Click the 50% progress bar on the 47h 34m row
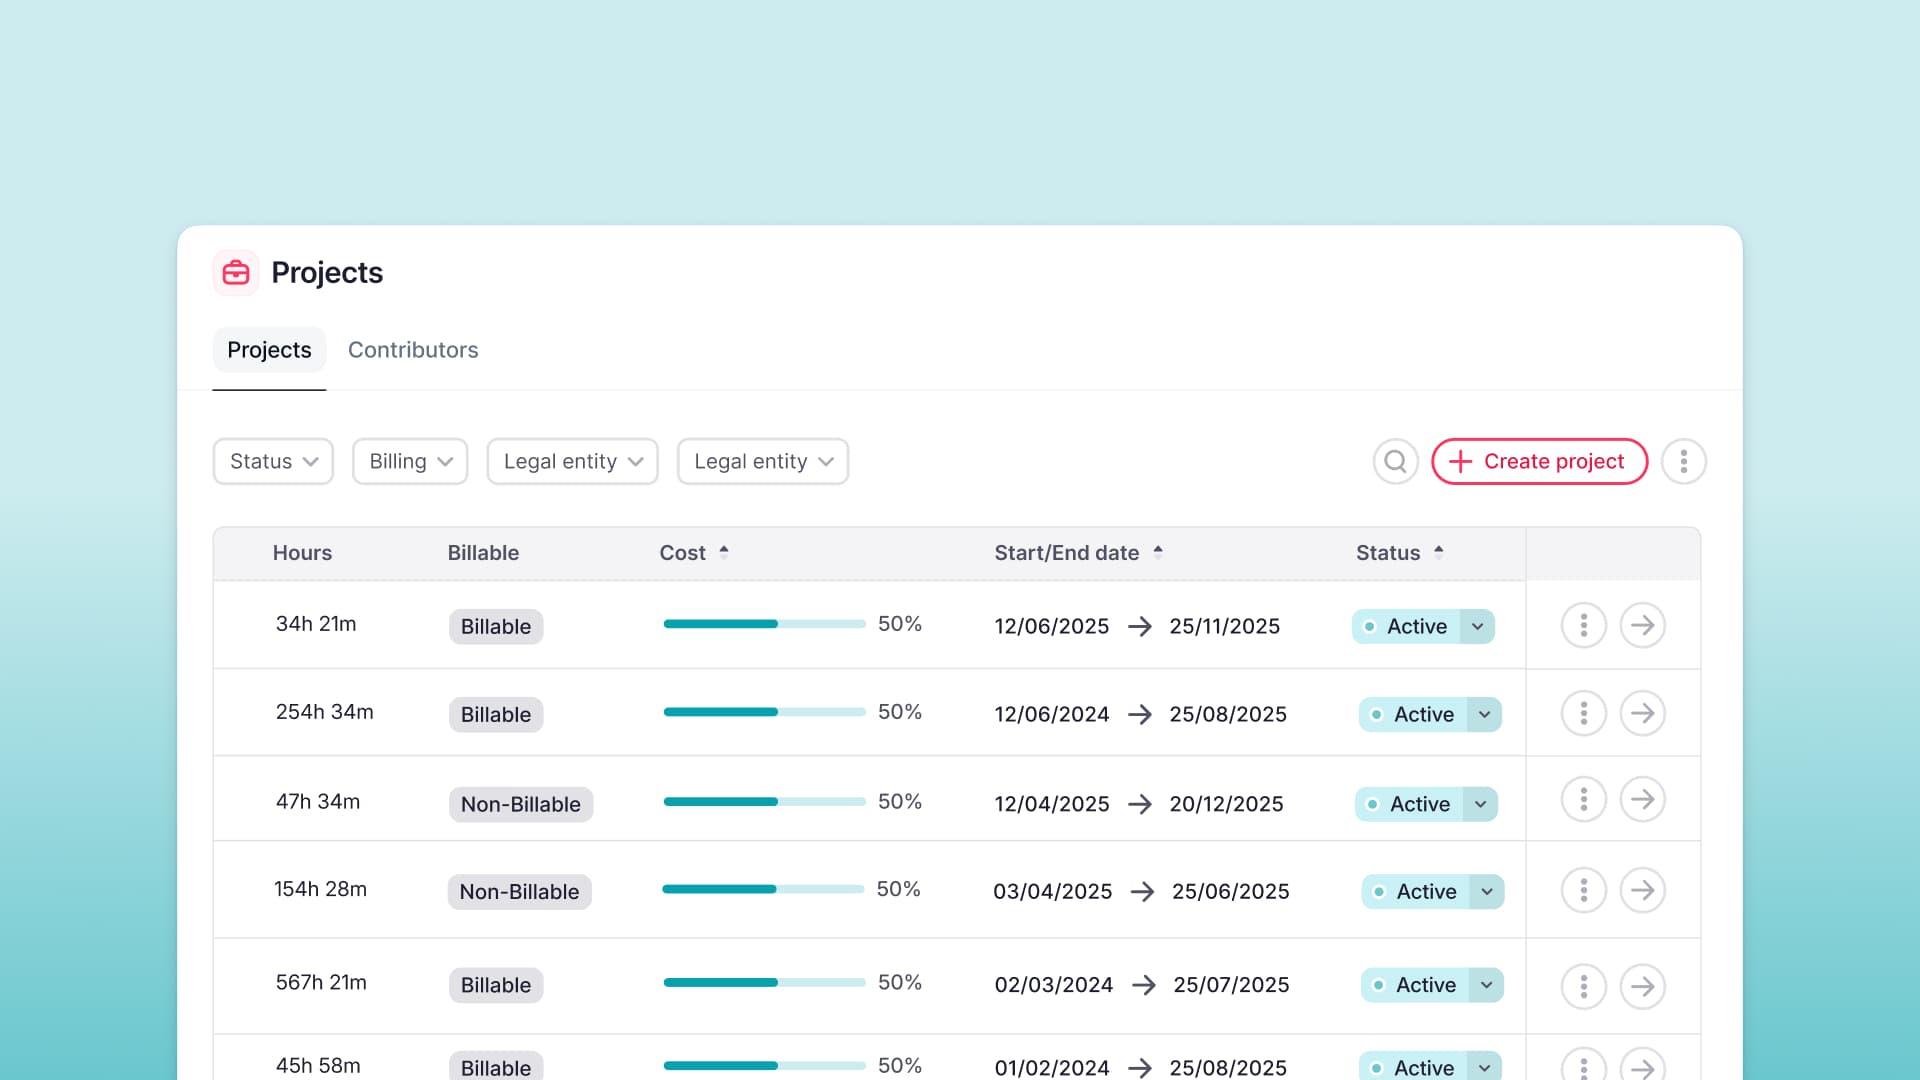The width and height of the screenshot is (1920, 1080). 764,802
